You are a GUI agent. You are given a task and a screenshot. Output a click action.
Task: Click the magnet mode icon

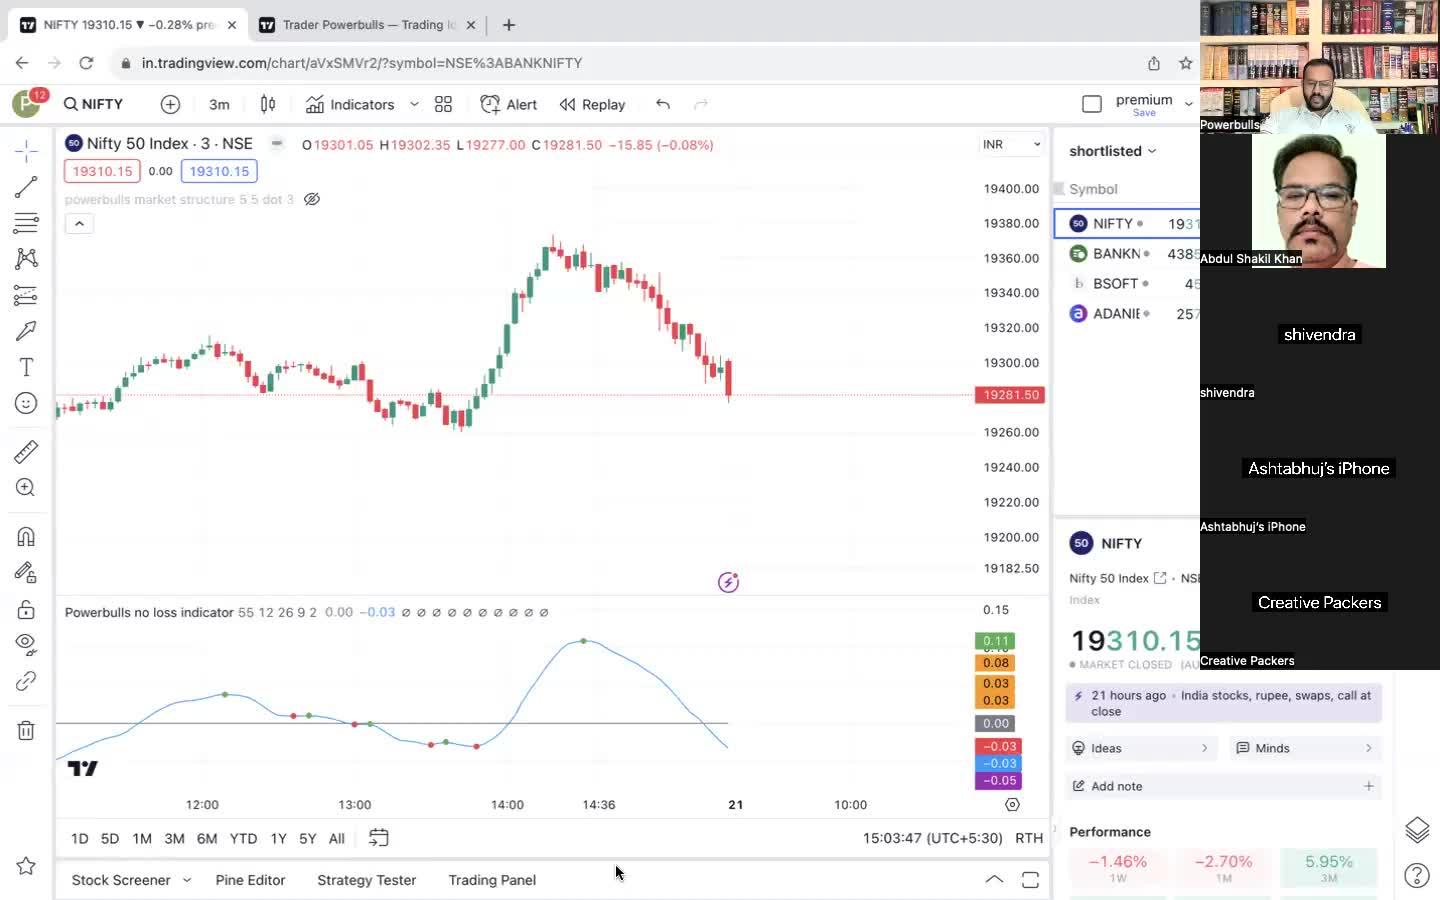[26, 537]
